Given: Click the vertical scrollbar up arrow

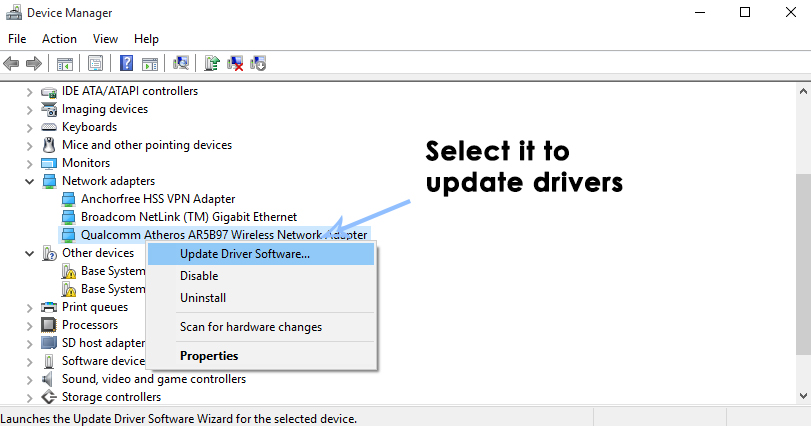Looking at the screenshot, I should tap(803, 92).
